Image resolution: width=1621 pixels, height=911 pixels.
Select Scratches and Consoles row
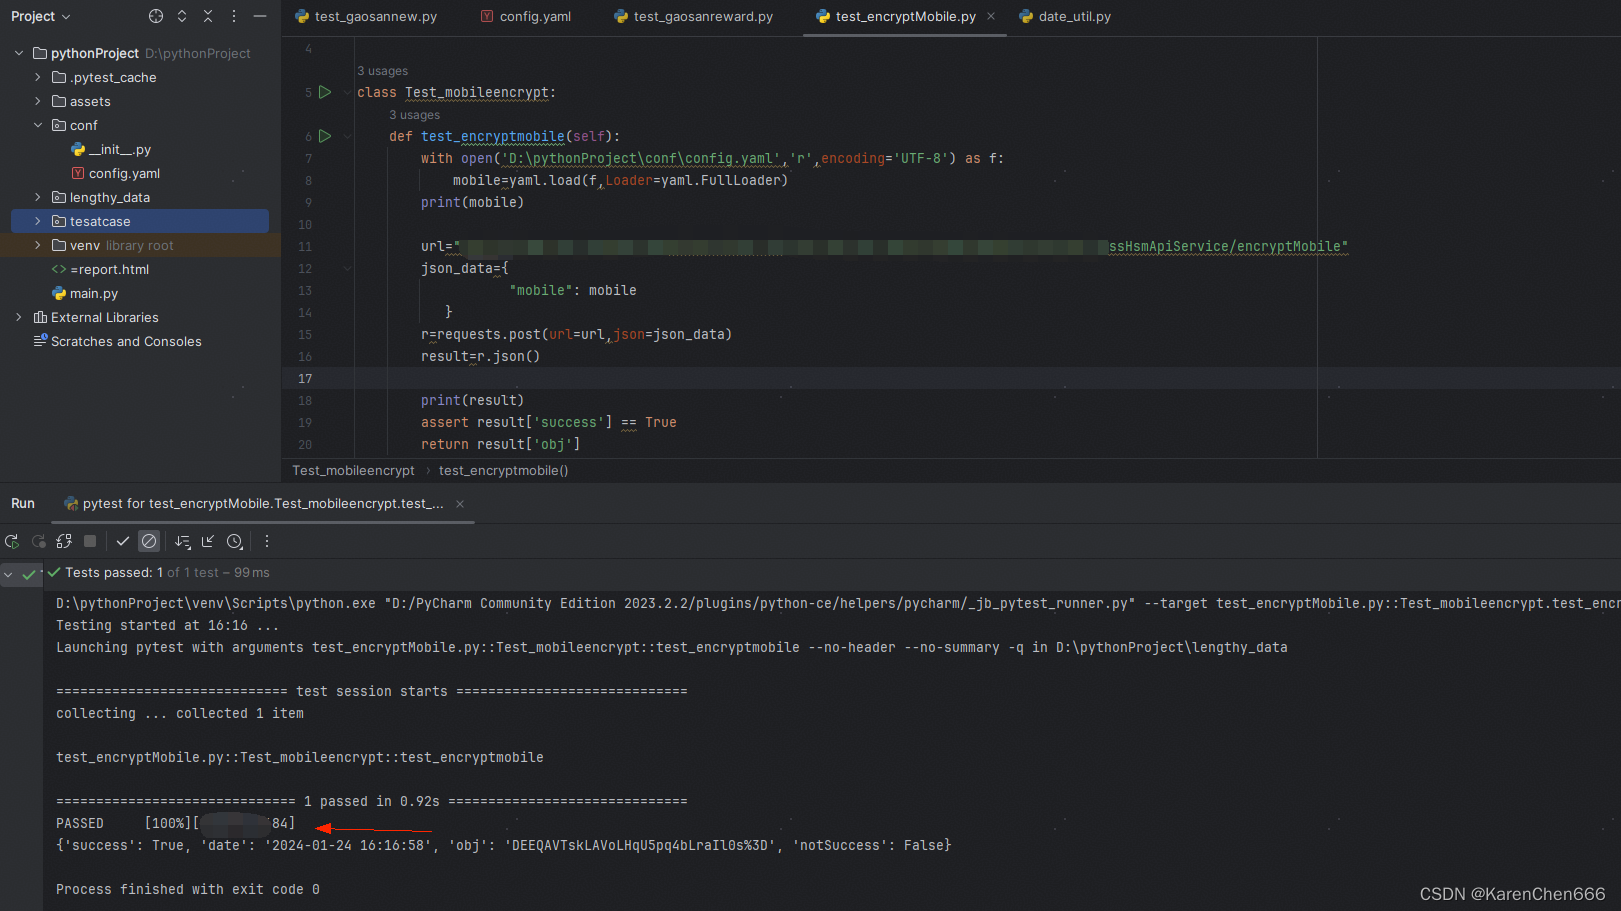(126, 341)
